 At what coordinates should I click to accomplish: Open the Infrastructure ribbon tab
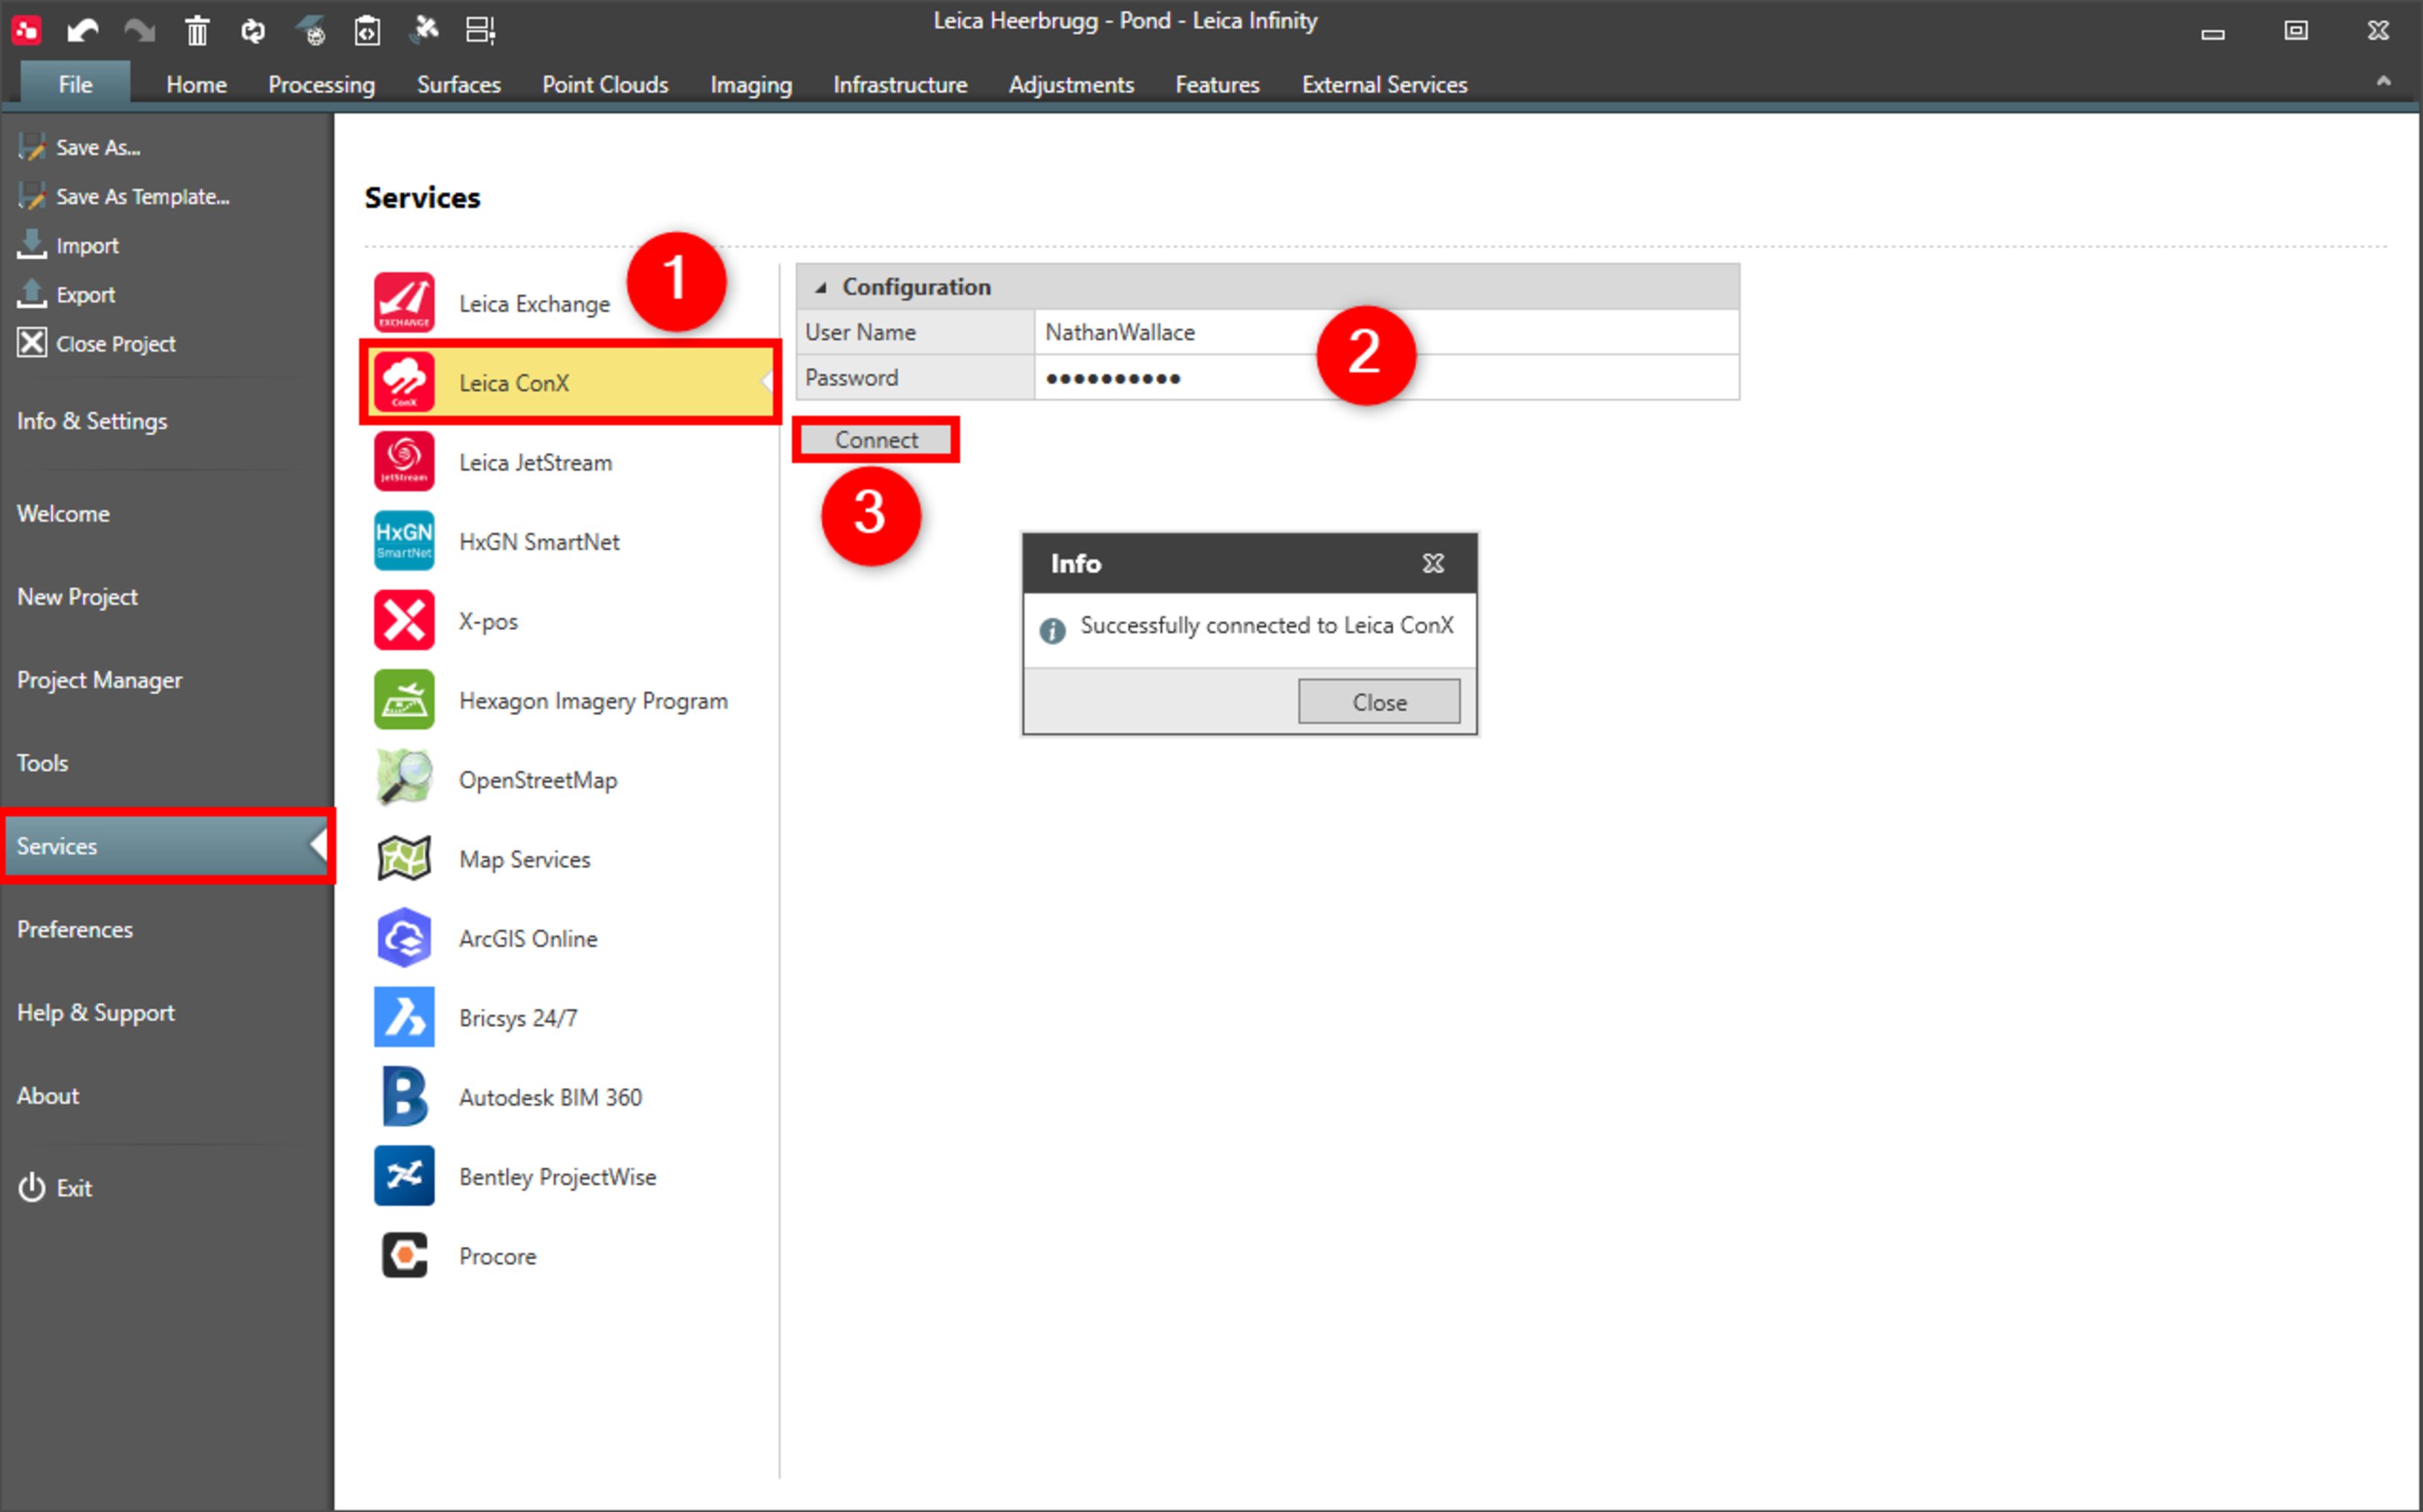pyautogui.click(x=900, y=84)
